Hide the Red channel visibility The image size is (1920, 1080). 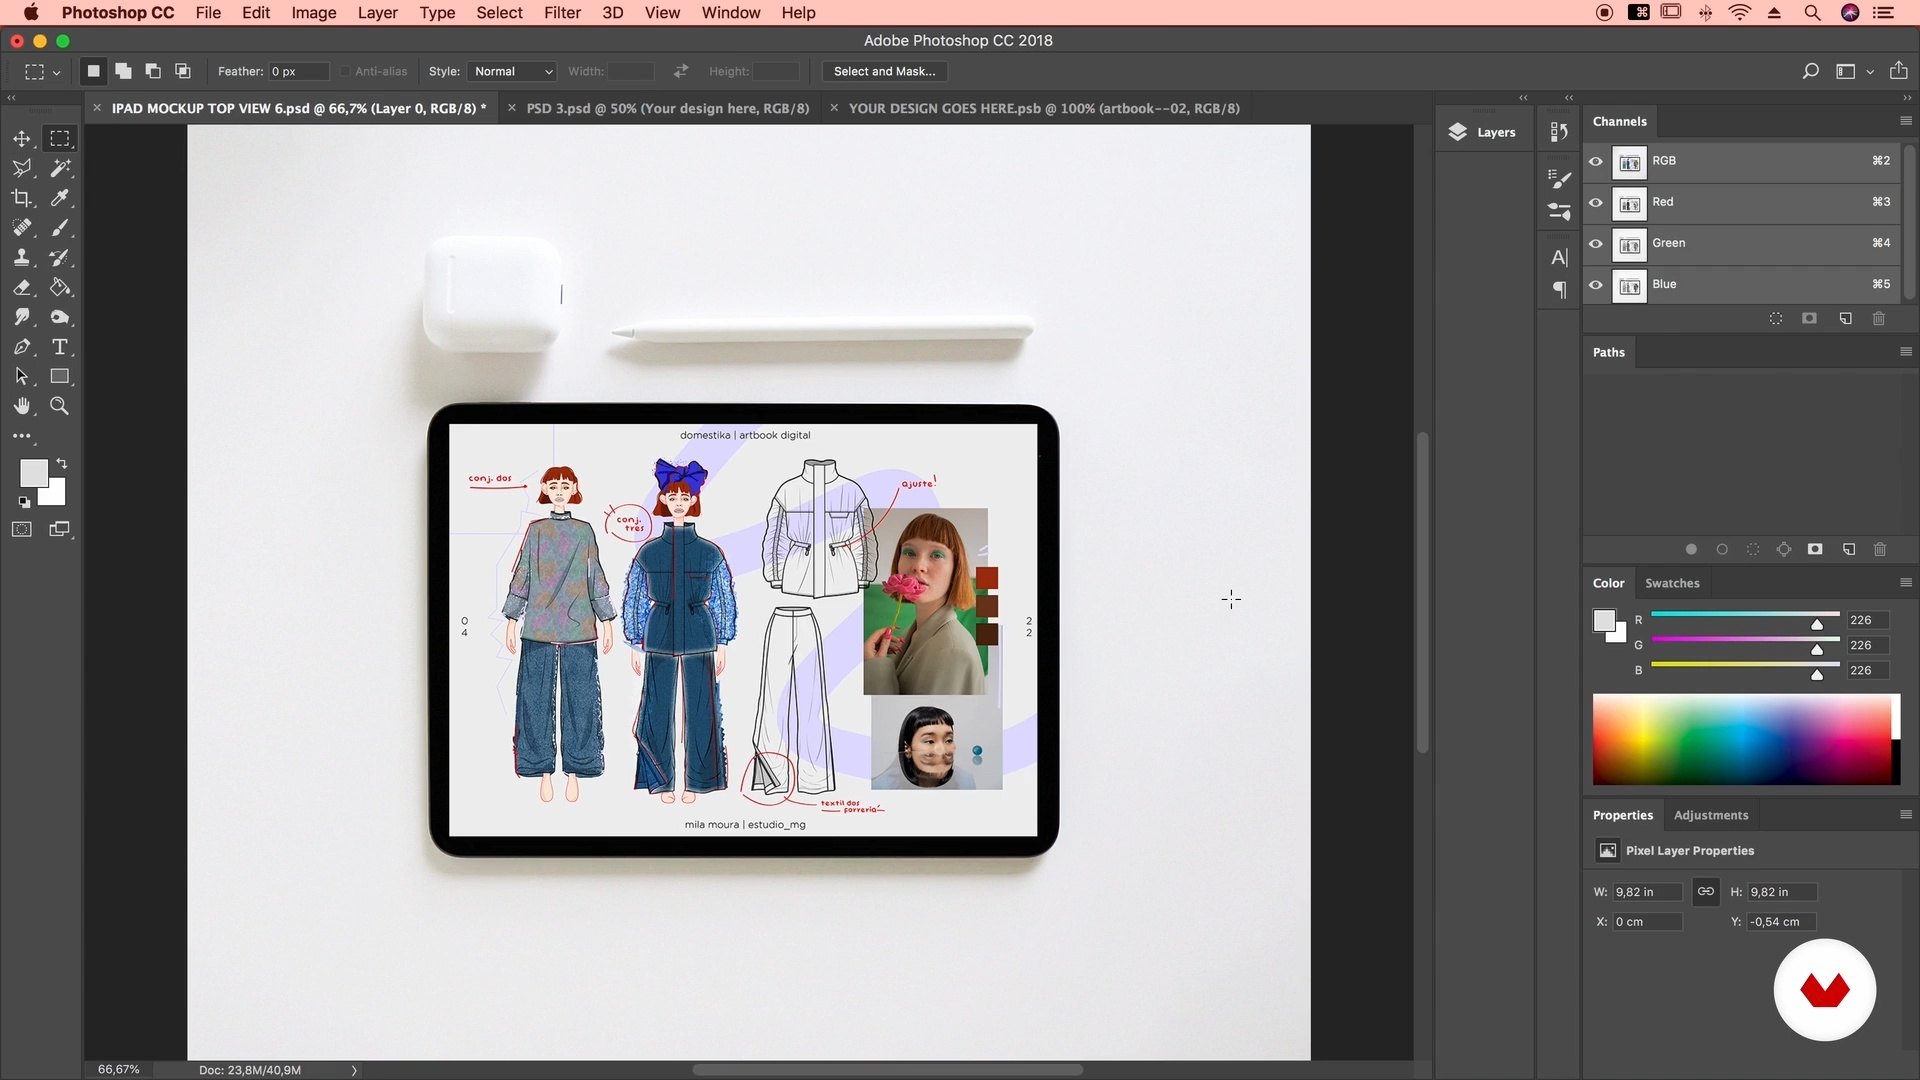pyautogui.click(x=1596, y=202)
